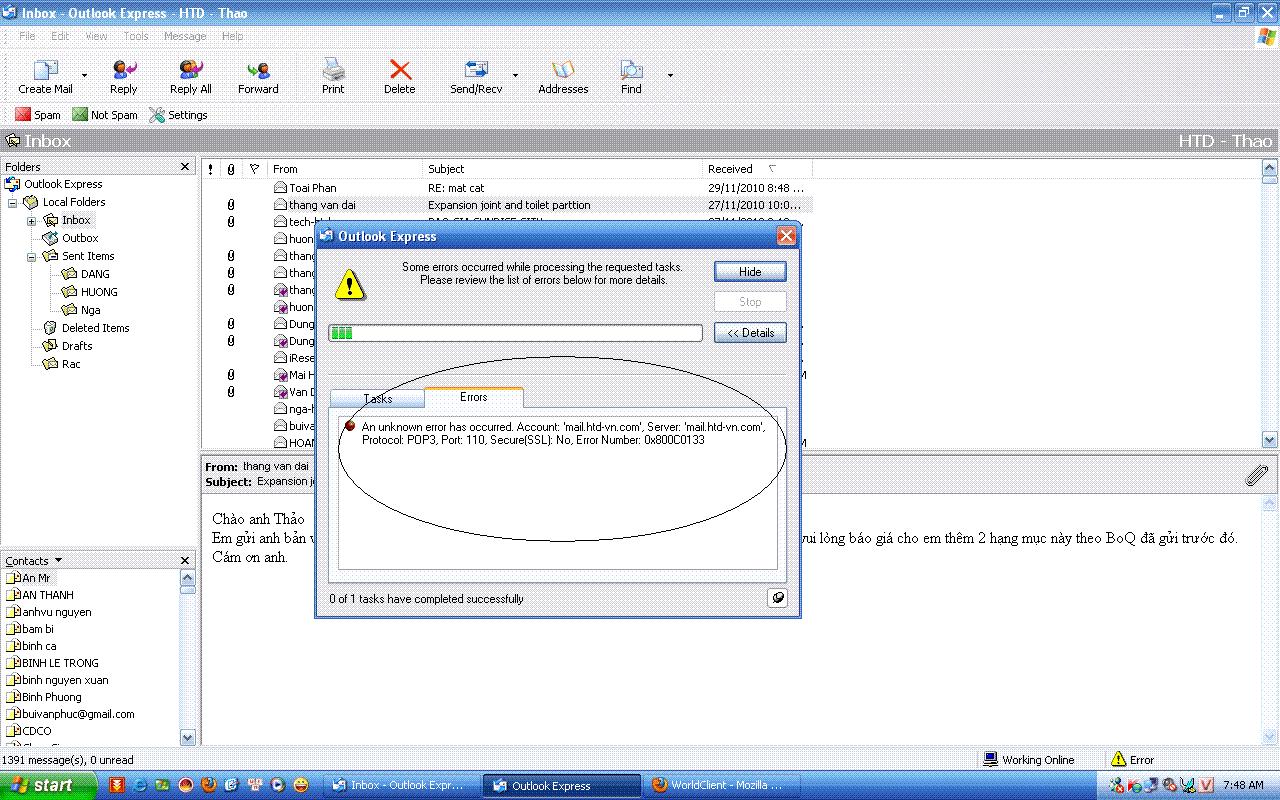Screen dimensions: 1280x800
Task: Expand the Inbox tree node
Action: click(x=31, y=220)
